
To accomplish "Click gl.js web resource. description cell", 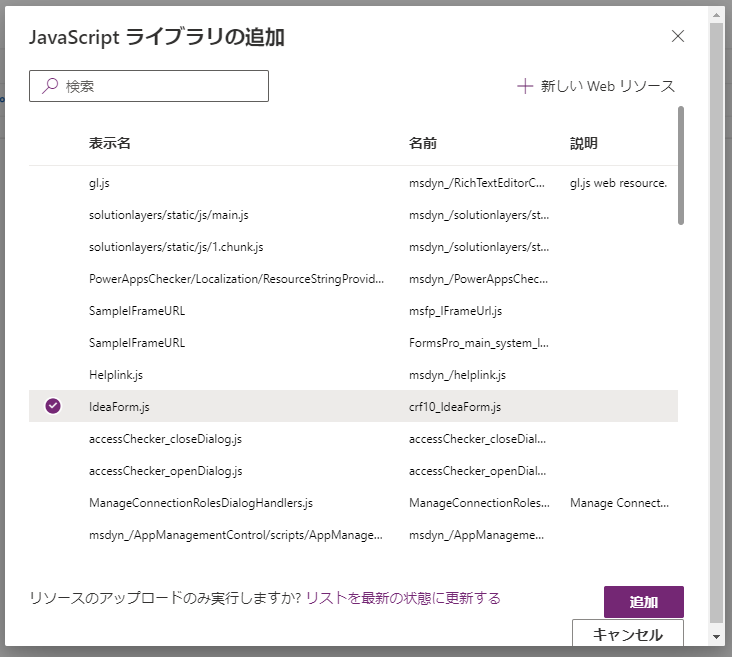I will [x=618, y=183].
